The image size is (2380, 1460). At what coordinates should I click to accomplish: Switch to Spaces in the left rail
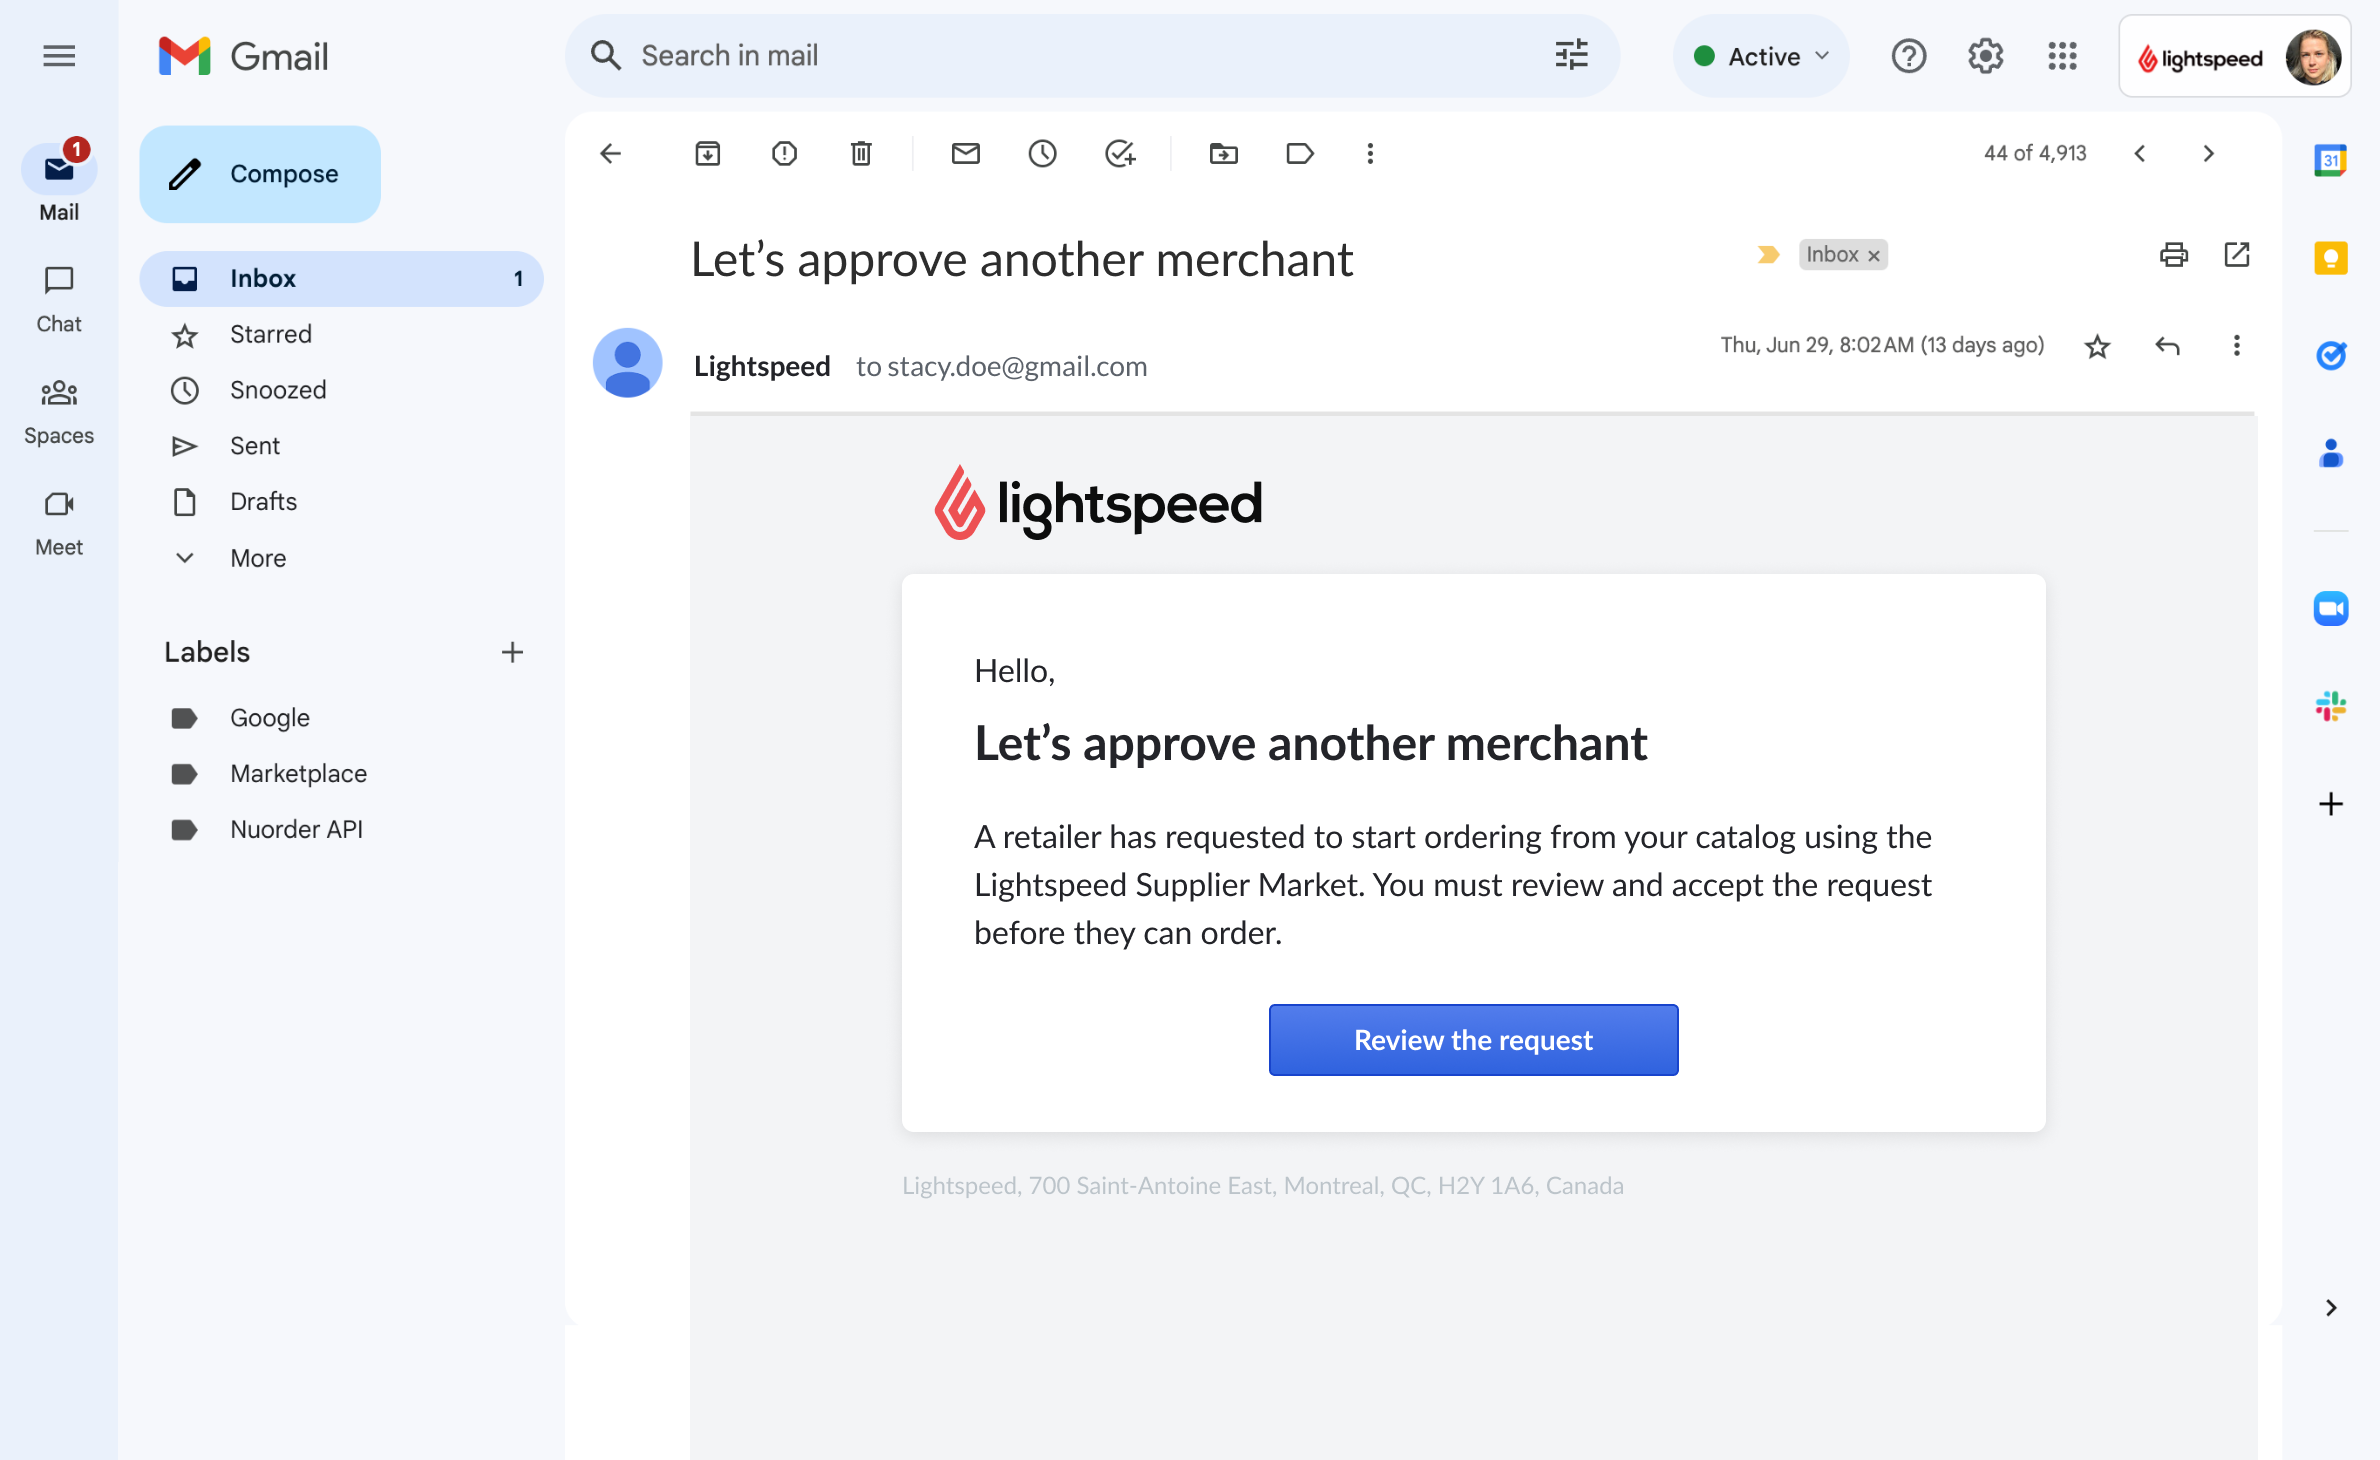click(x=59, y=411)
